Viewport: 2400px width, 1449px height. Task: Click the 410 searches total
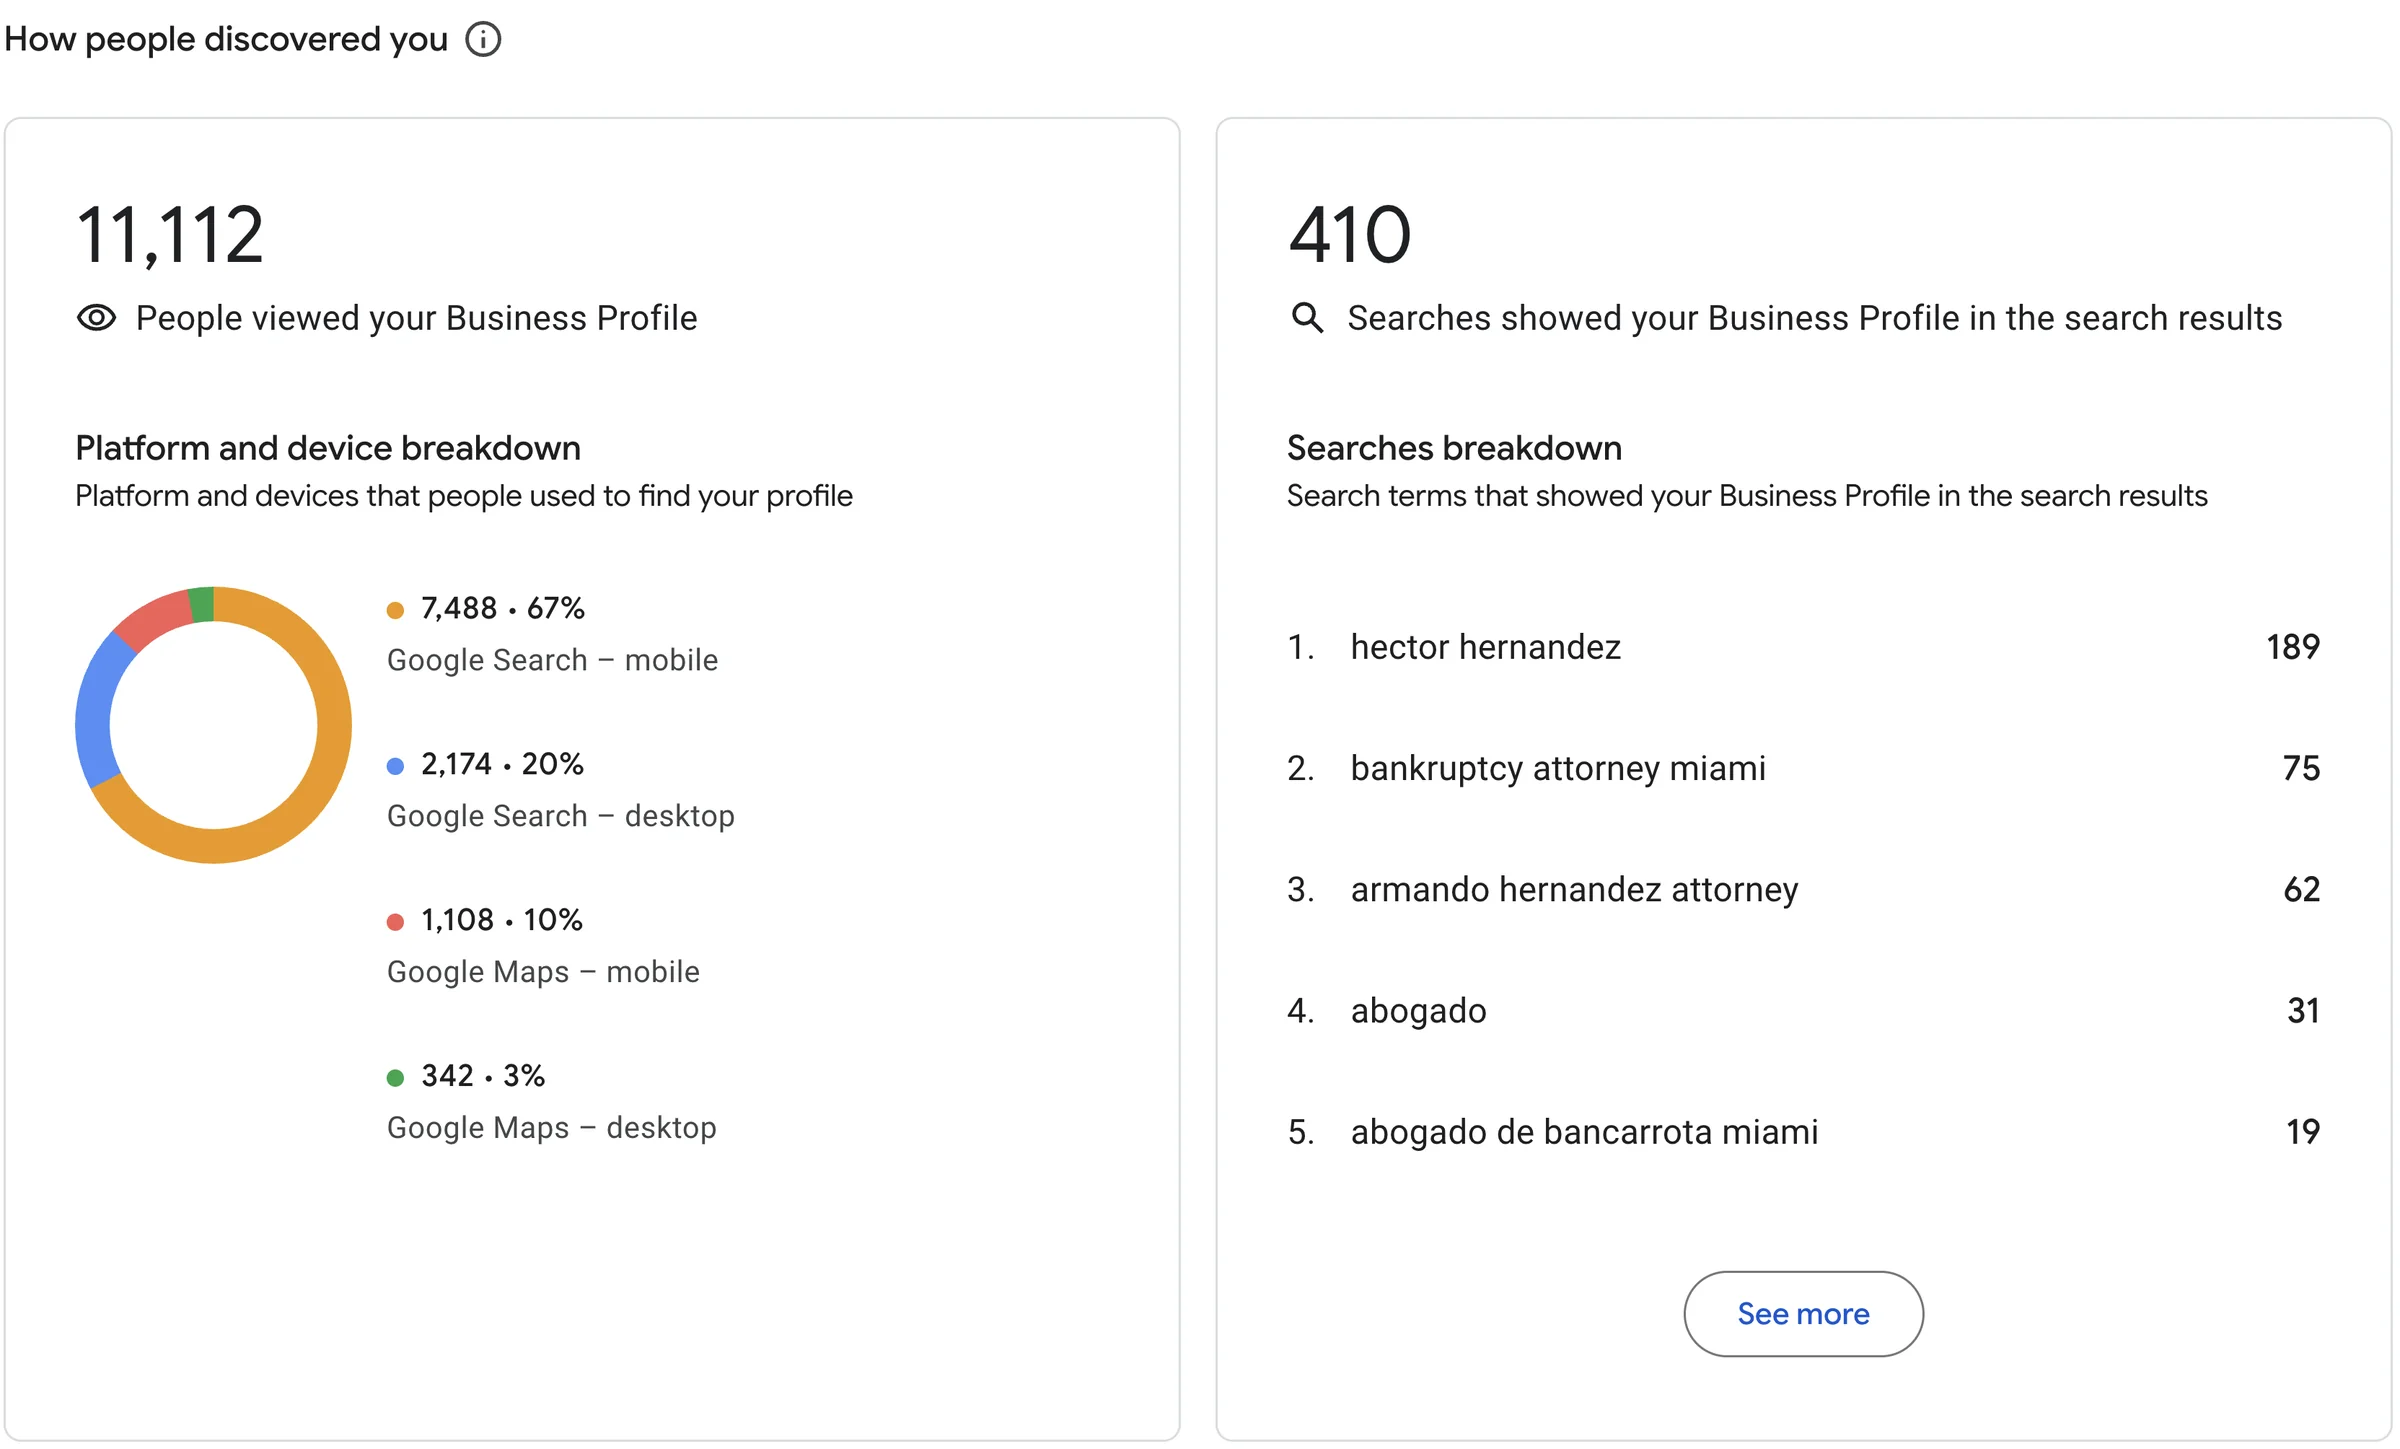point(1349,235)
